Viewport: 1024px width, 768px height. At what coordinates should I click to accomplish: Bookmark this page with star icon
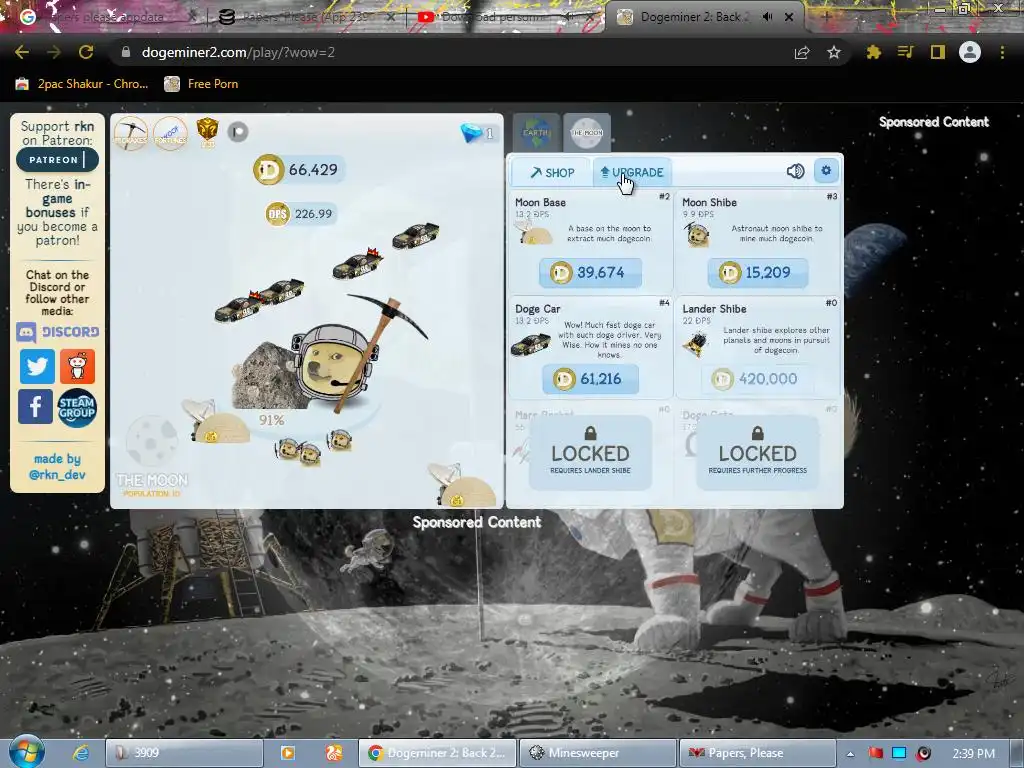[x=834, y=52]
